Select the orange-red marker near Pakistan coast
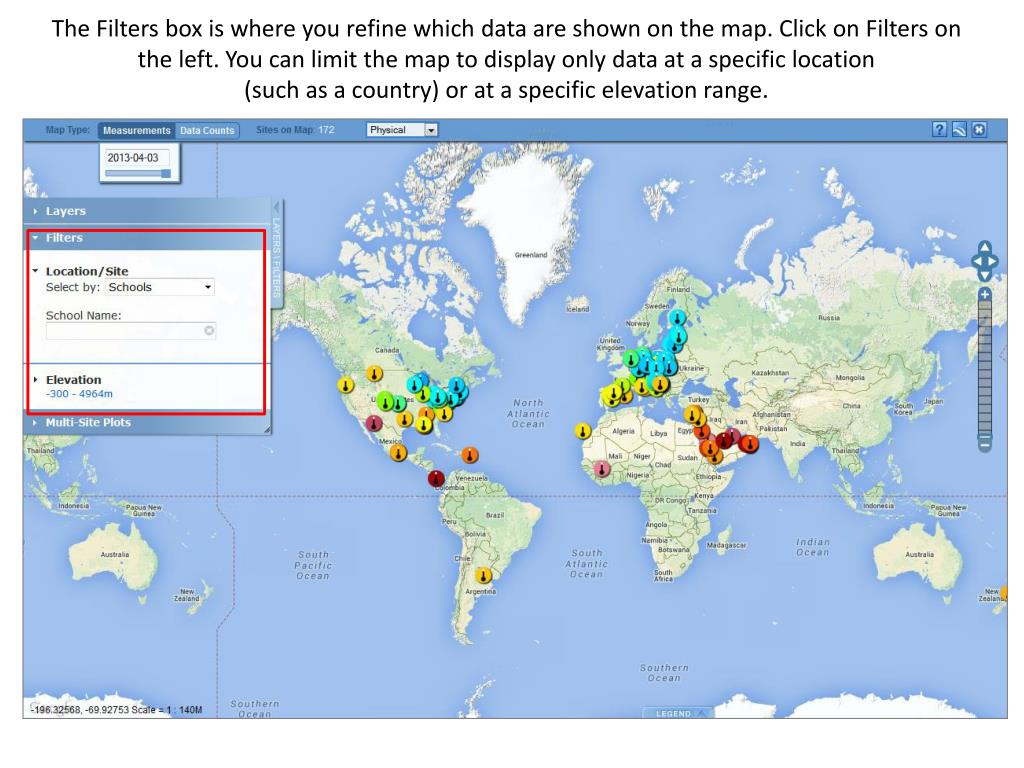Viewport: 1024px width, 768px height. [750, 444]
